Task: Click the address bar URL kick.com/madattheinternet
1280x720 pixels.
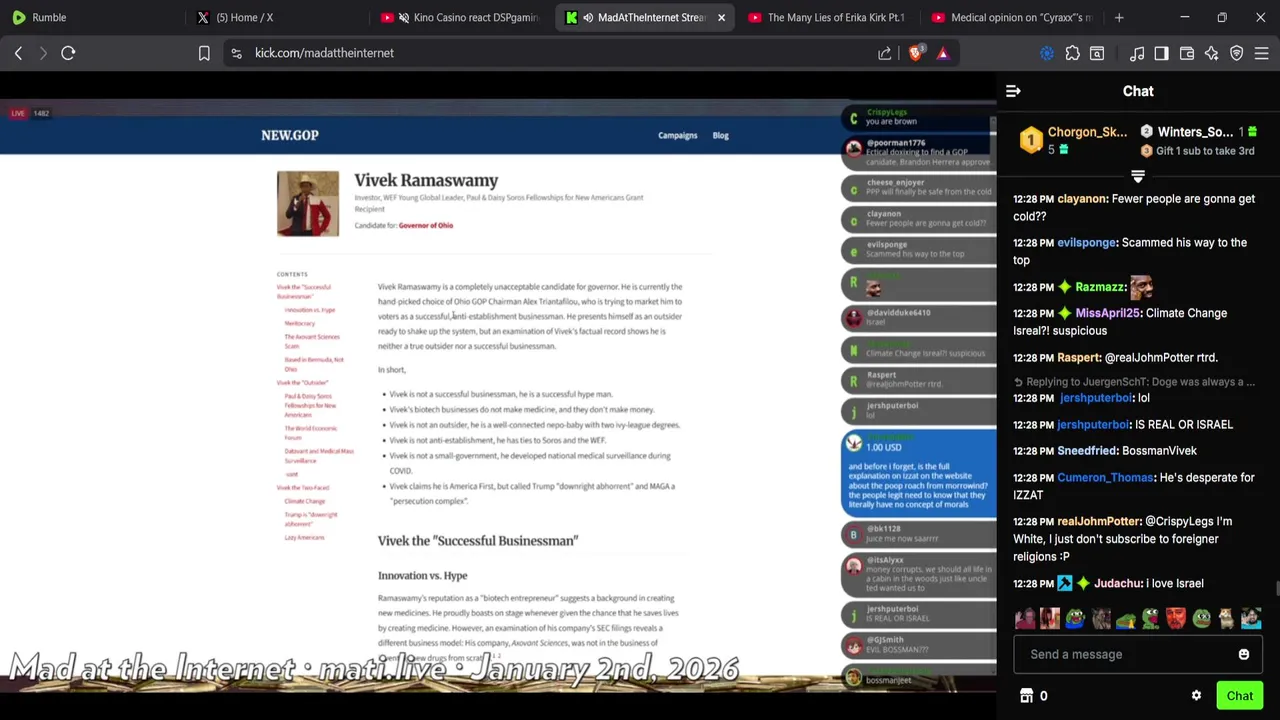Action: point(324,53)
